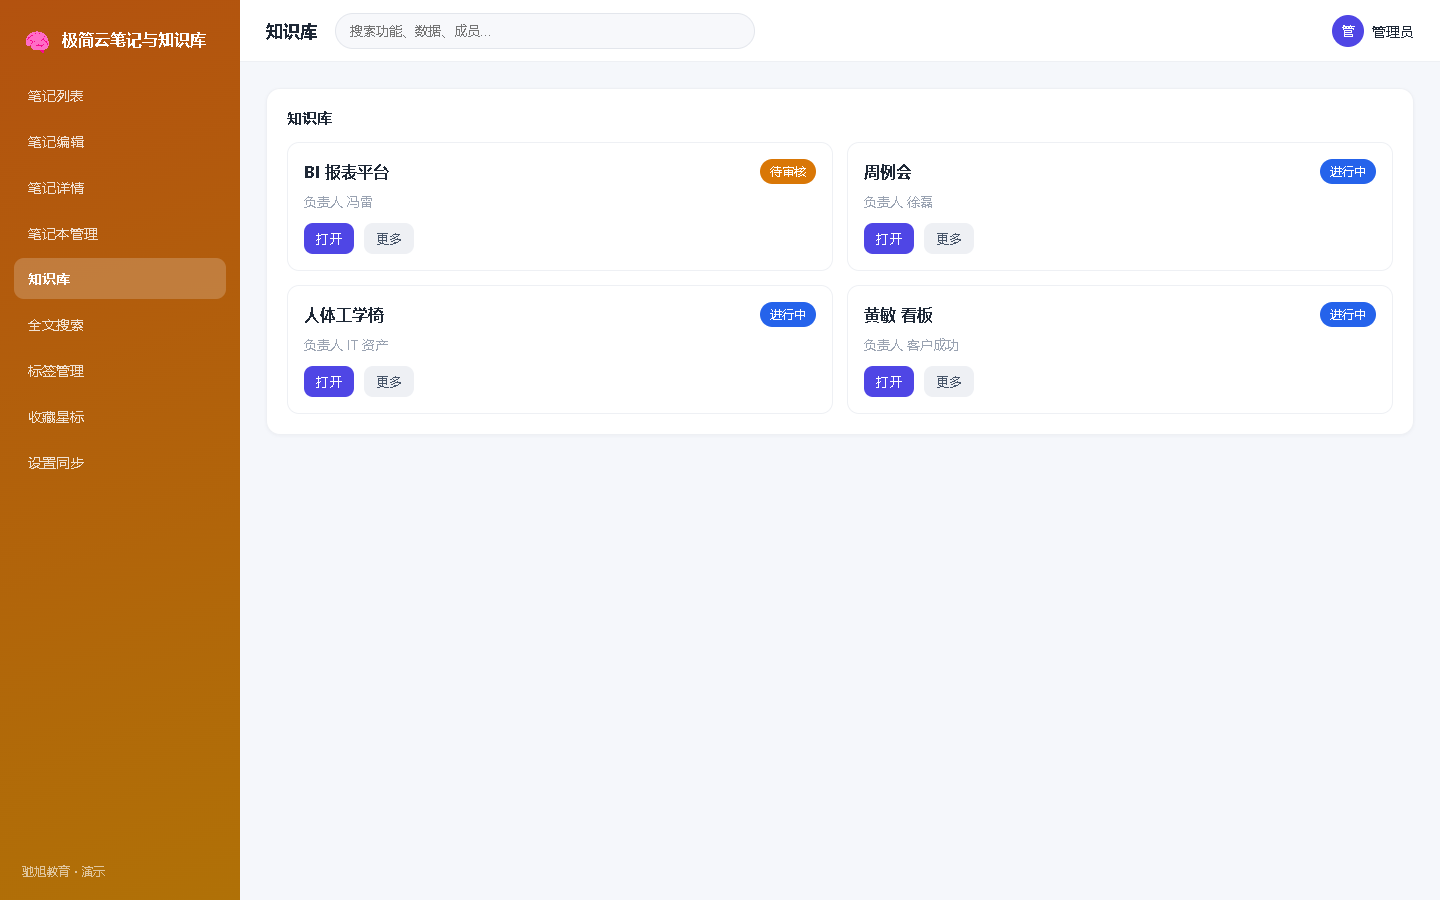Click the 管理员 username label
The height and width of the screenshot is (900, 1440).
[x=1392, y=32]
